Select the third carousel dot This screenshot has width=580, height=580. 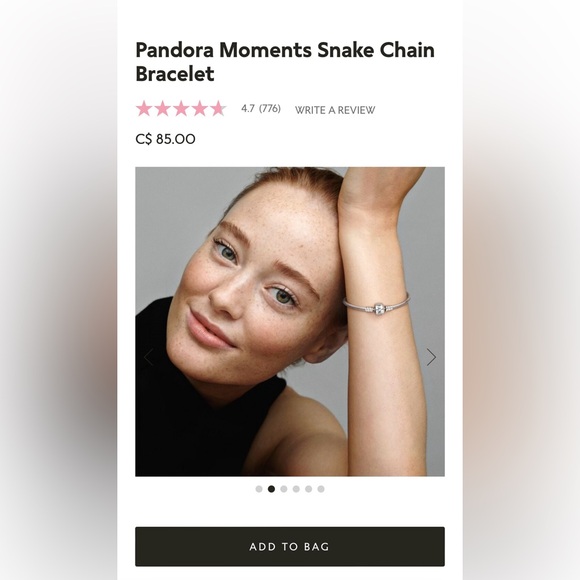284,489
